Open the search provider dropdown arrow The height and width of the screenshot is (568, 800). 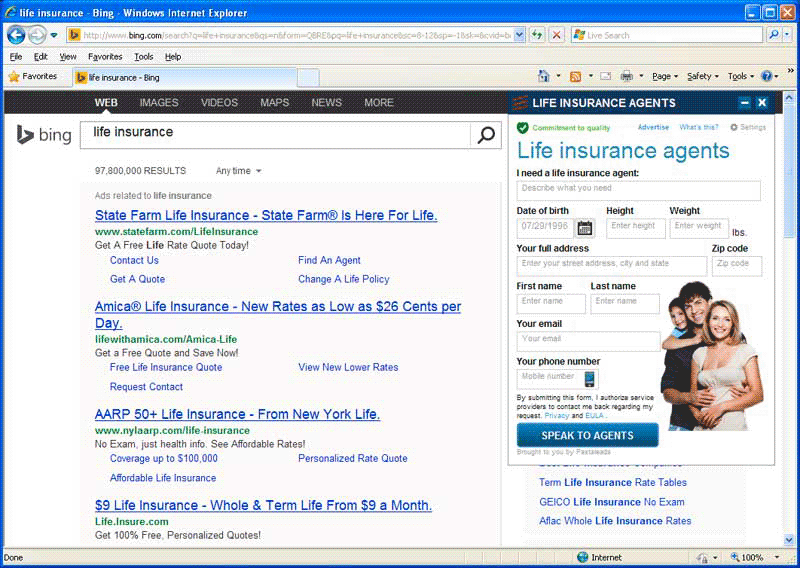(787, 35)
